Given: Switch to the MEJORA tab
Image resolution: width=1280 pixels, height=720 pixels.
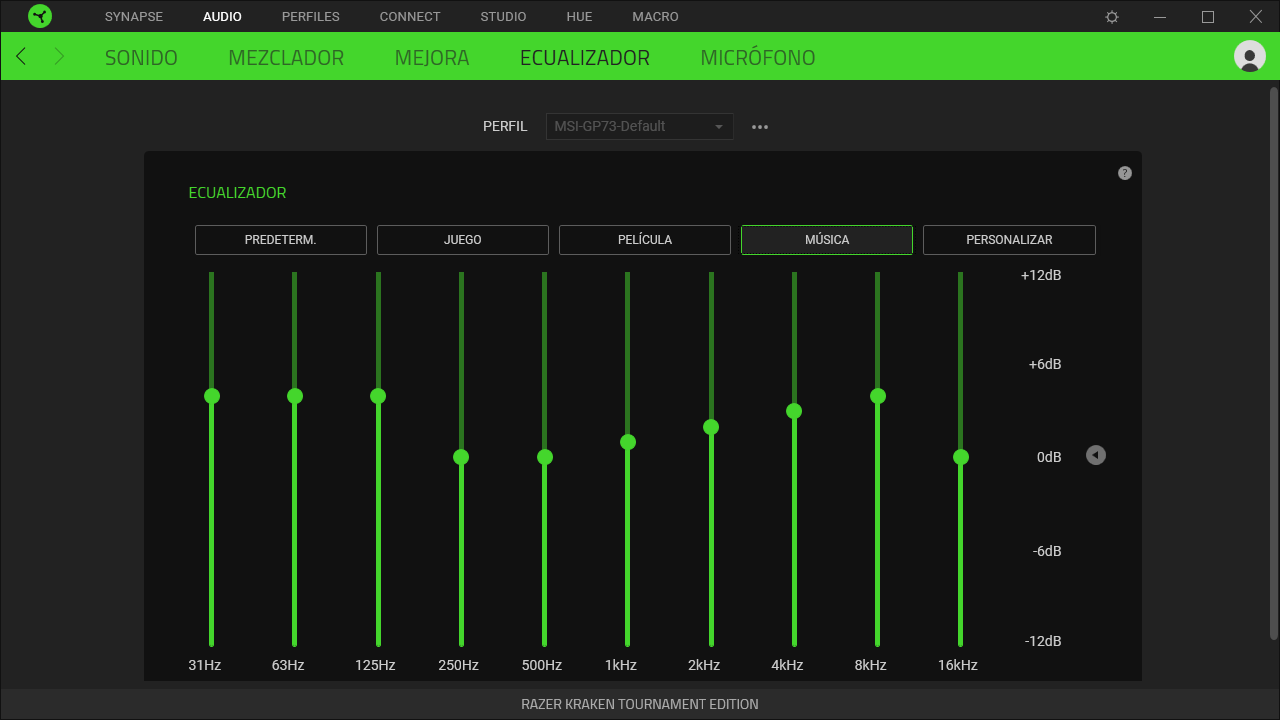Looking at the screenshot, I should 432,58.
